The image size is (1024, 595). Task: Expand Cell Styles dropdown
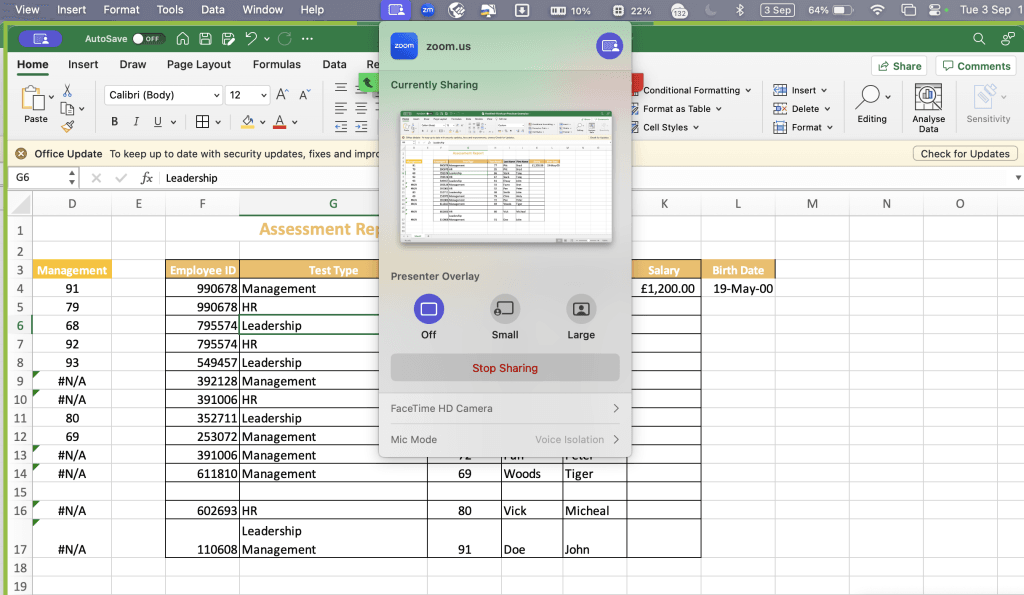click(696, 127)
